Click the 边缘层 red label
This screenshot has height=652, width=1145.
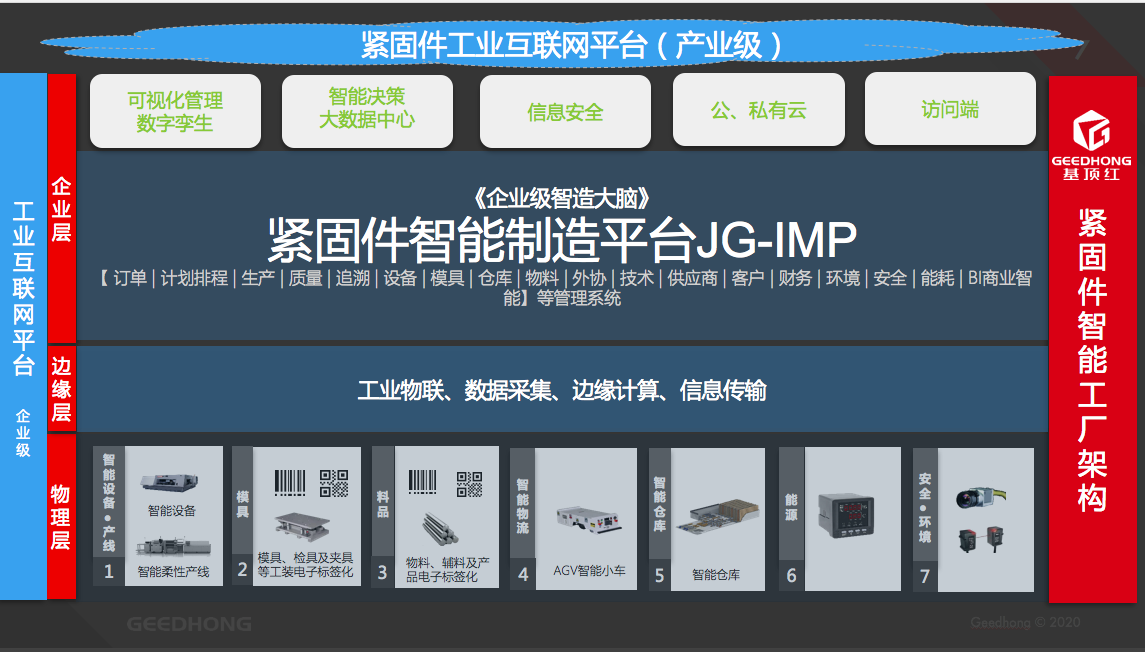pyautogui.click(x=61, y=388)
